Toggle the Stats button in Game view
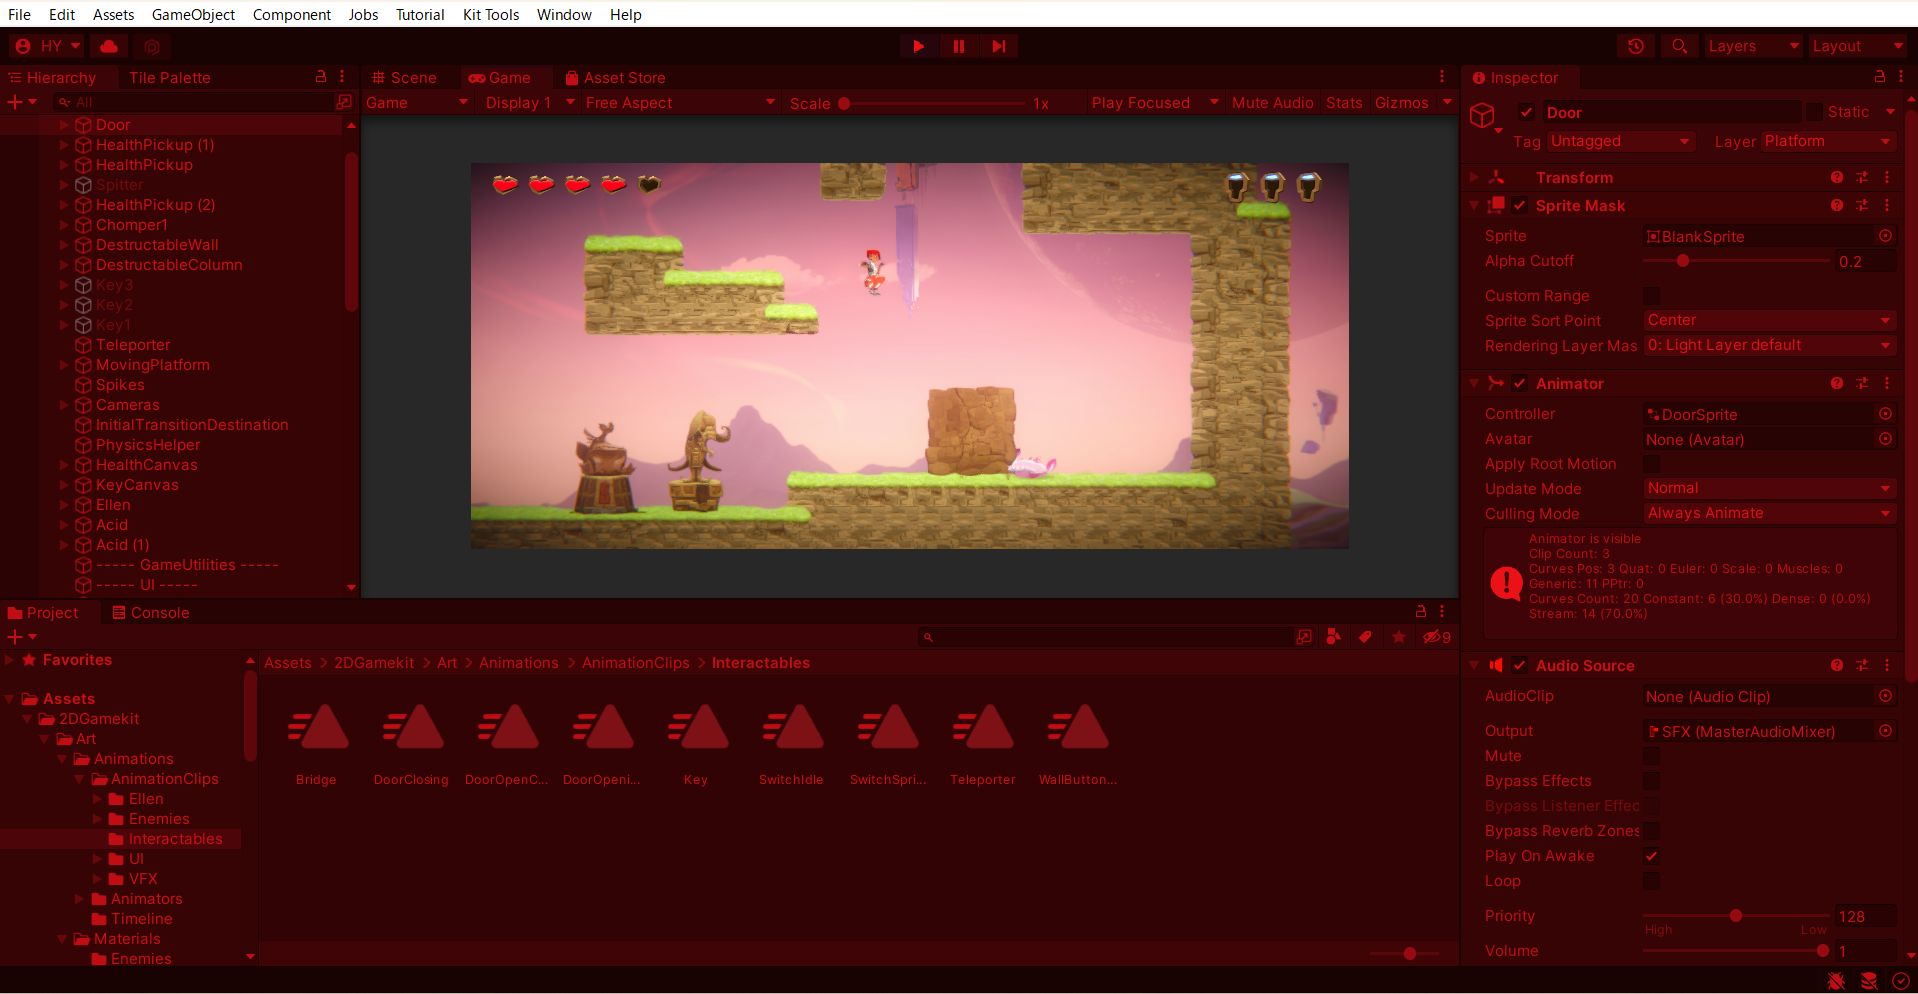This screenshot has width=1918, height=994. (x=1344, y=102)
